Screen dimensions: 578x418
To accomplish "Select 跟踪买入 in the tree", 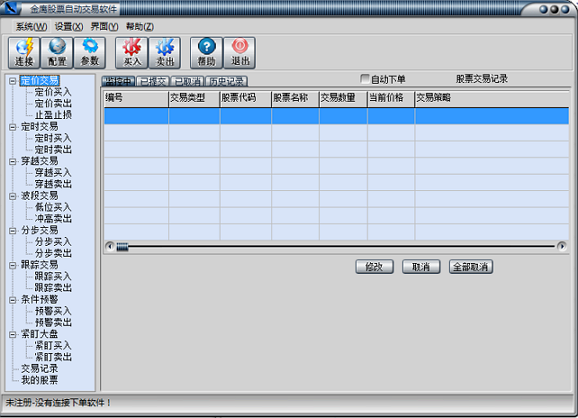I will coord(53,276).
